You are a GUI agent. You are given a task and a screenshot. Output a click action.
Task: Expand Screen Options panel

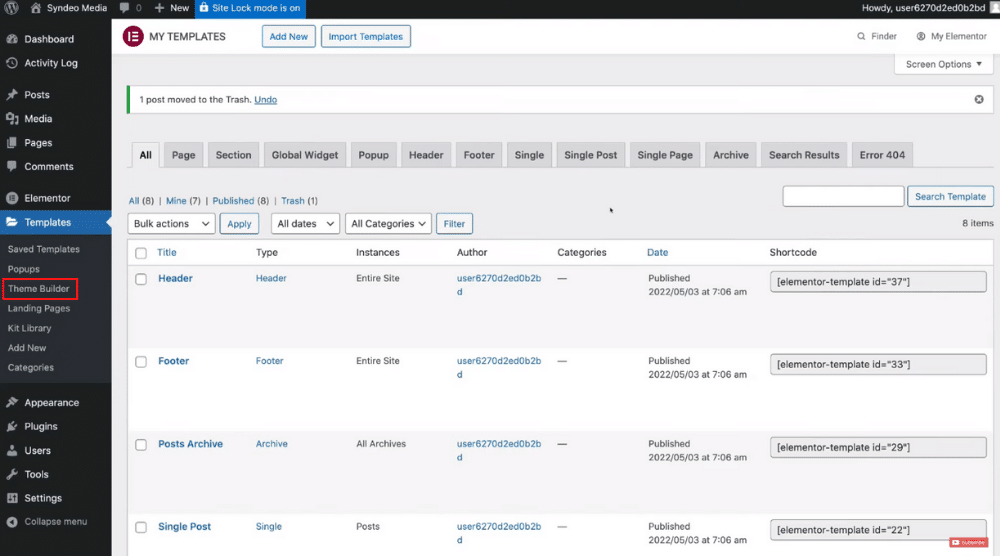[x=943, y=64]
